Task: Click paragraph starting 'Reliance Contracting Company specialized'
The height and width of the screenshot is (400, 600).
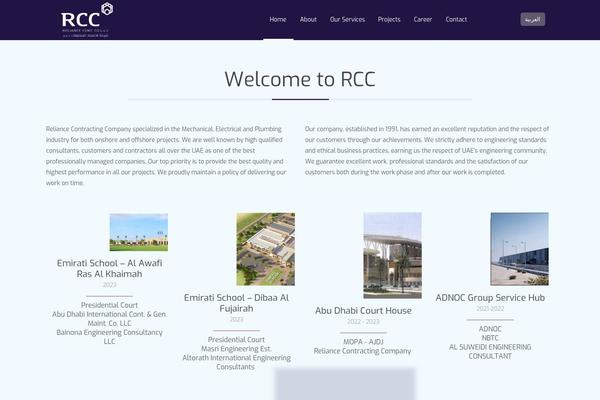Action: point(166,156)
